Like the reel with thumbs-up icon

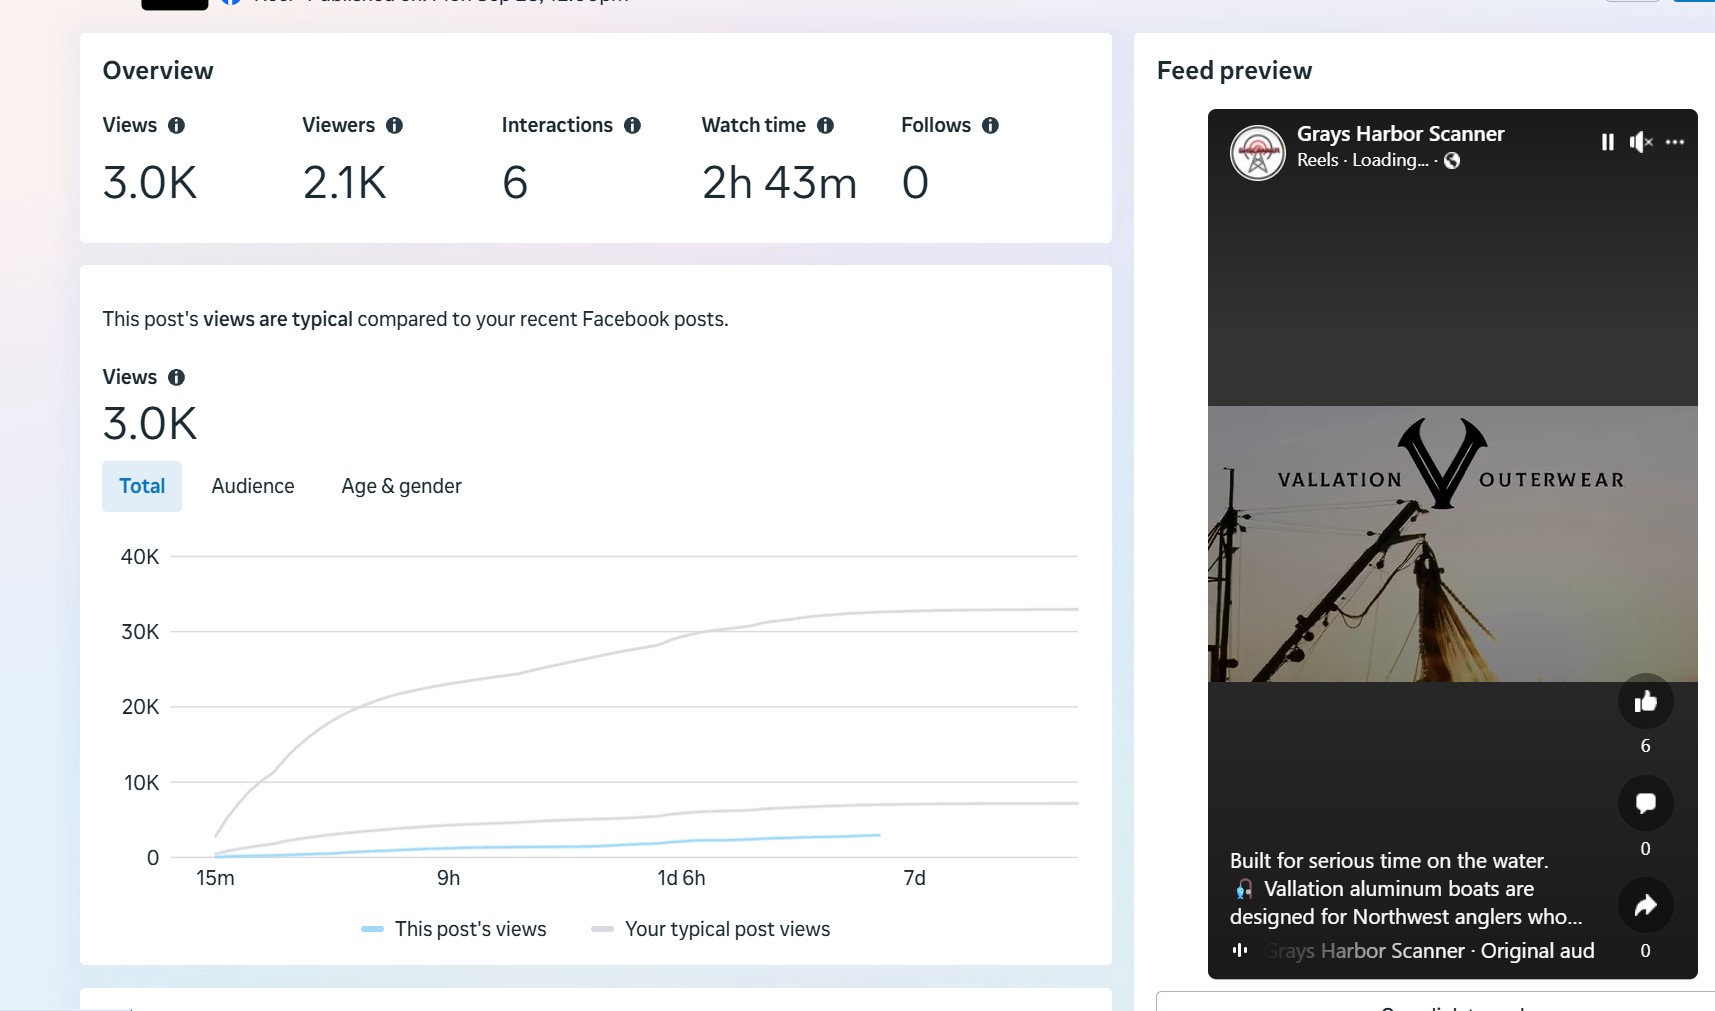click(x=1645, y=702)
